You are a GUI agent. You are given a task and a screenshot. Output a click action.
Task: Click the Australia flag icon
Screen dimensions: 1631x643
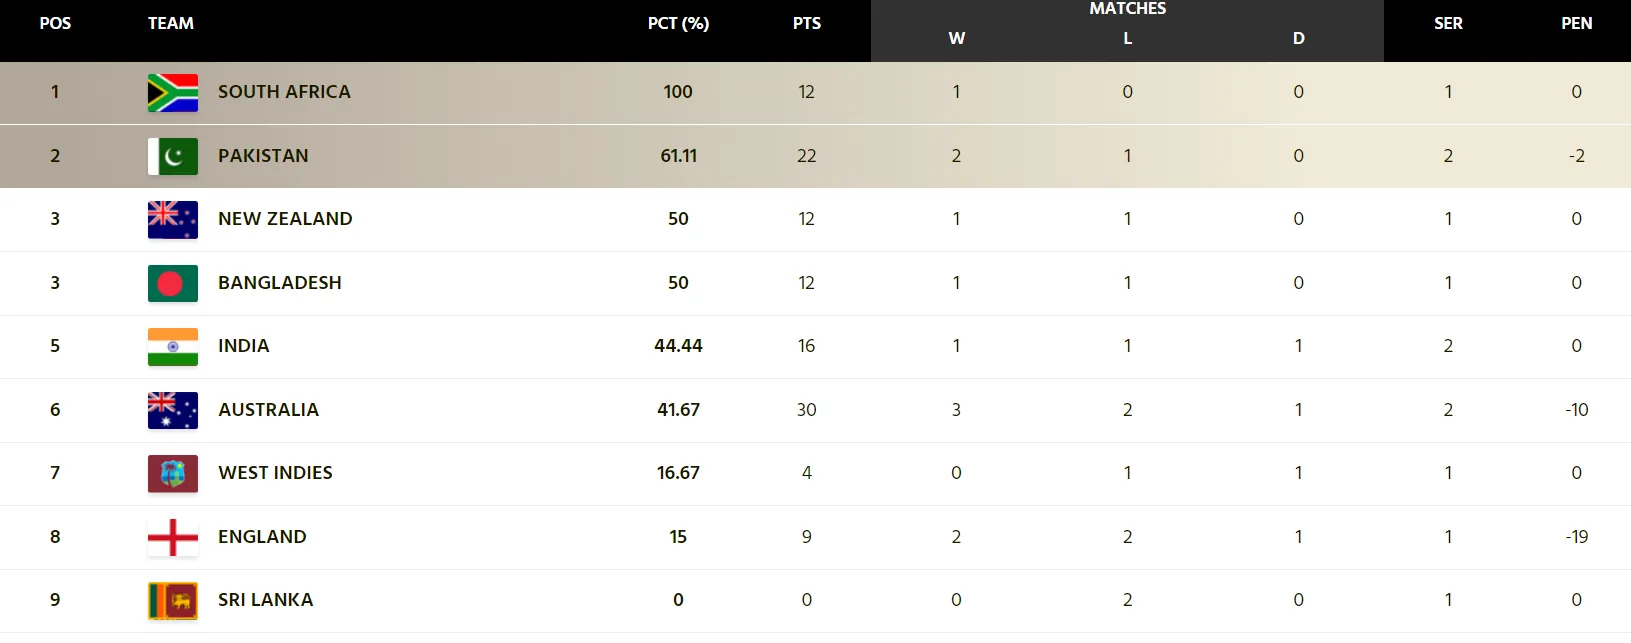pos(172,410)
